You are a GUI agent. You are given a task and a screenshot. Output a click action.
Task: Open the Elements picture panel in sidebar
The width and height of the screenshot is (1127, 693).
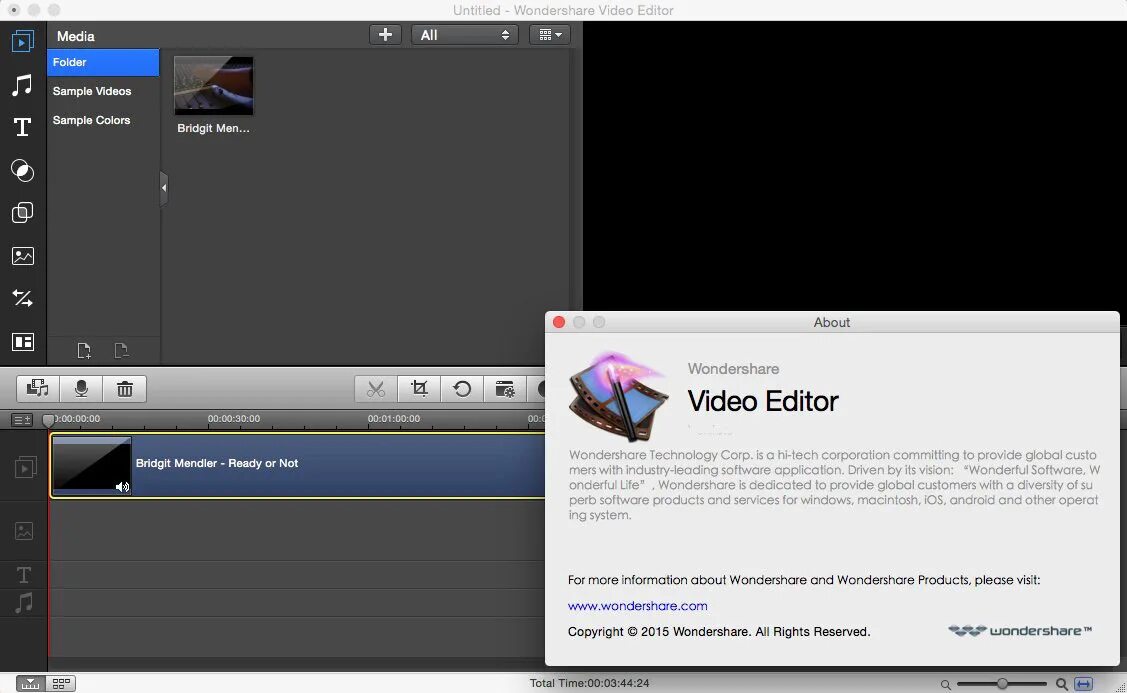coord(22,256)
